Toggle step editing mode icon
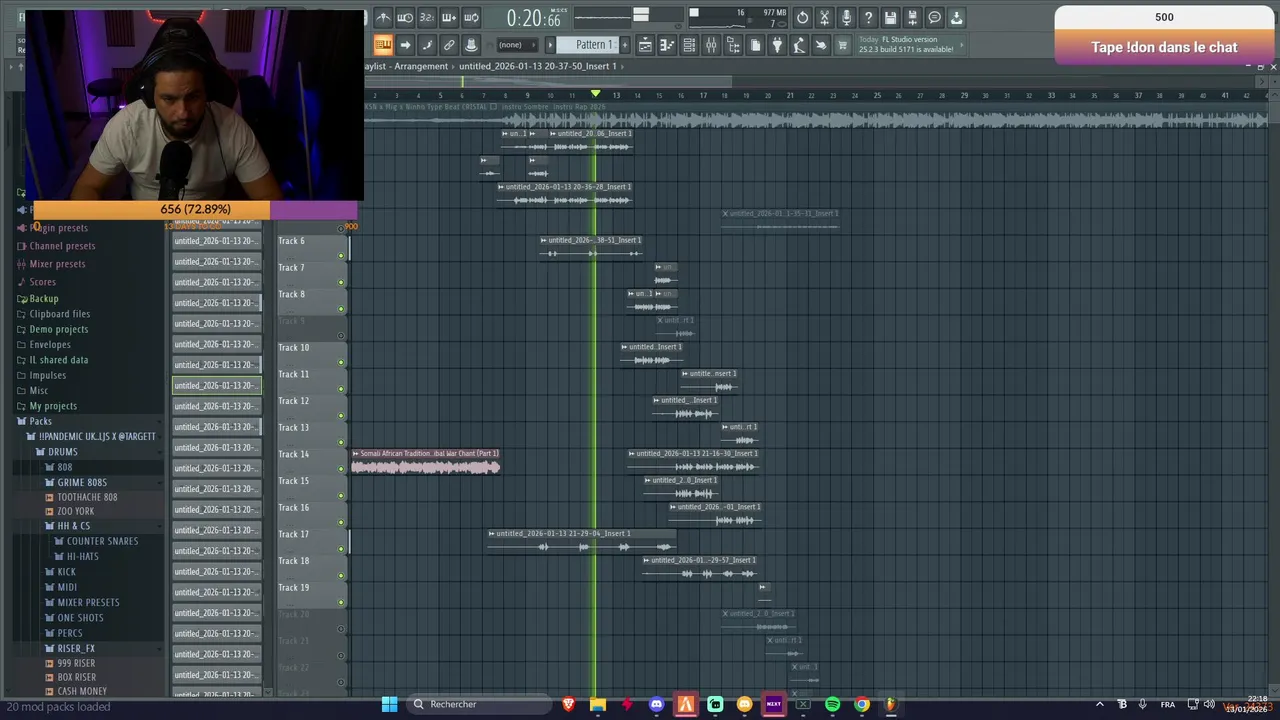 [x=427, y=45]
